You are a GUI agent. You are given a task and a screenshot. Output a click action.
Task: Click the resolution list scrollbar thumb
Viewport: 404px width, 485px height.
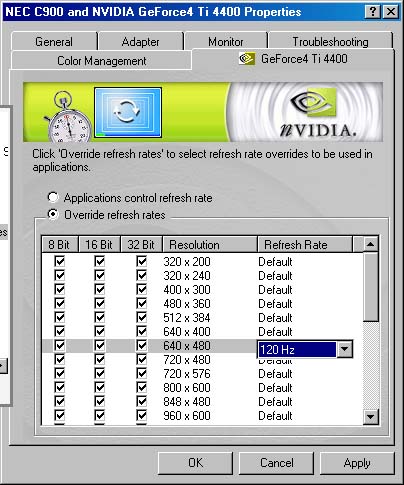coord(370,287)
